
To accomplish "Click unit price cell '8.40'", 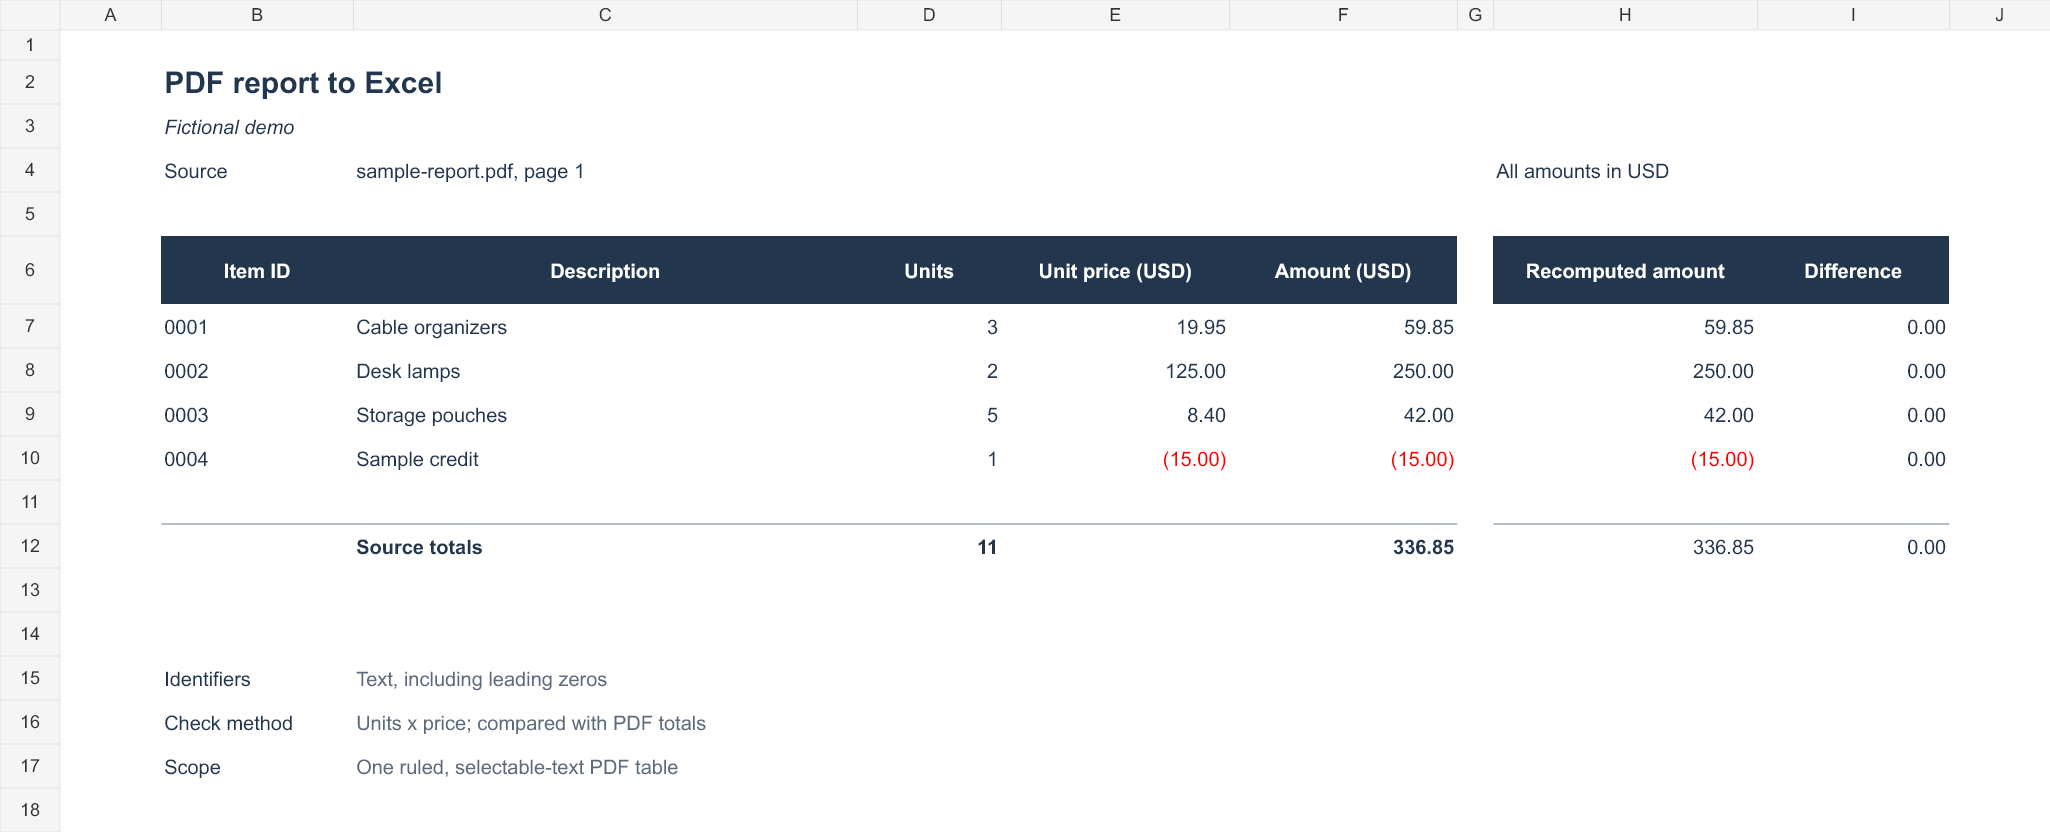I will [1115, 415].
